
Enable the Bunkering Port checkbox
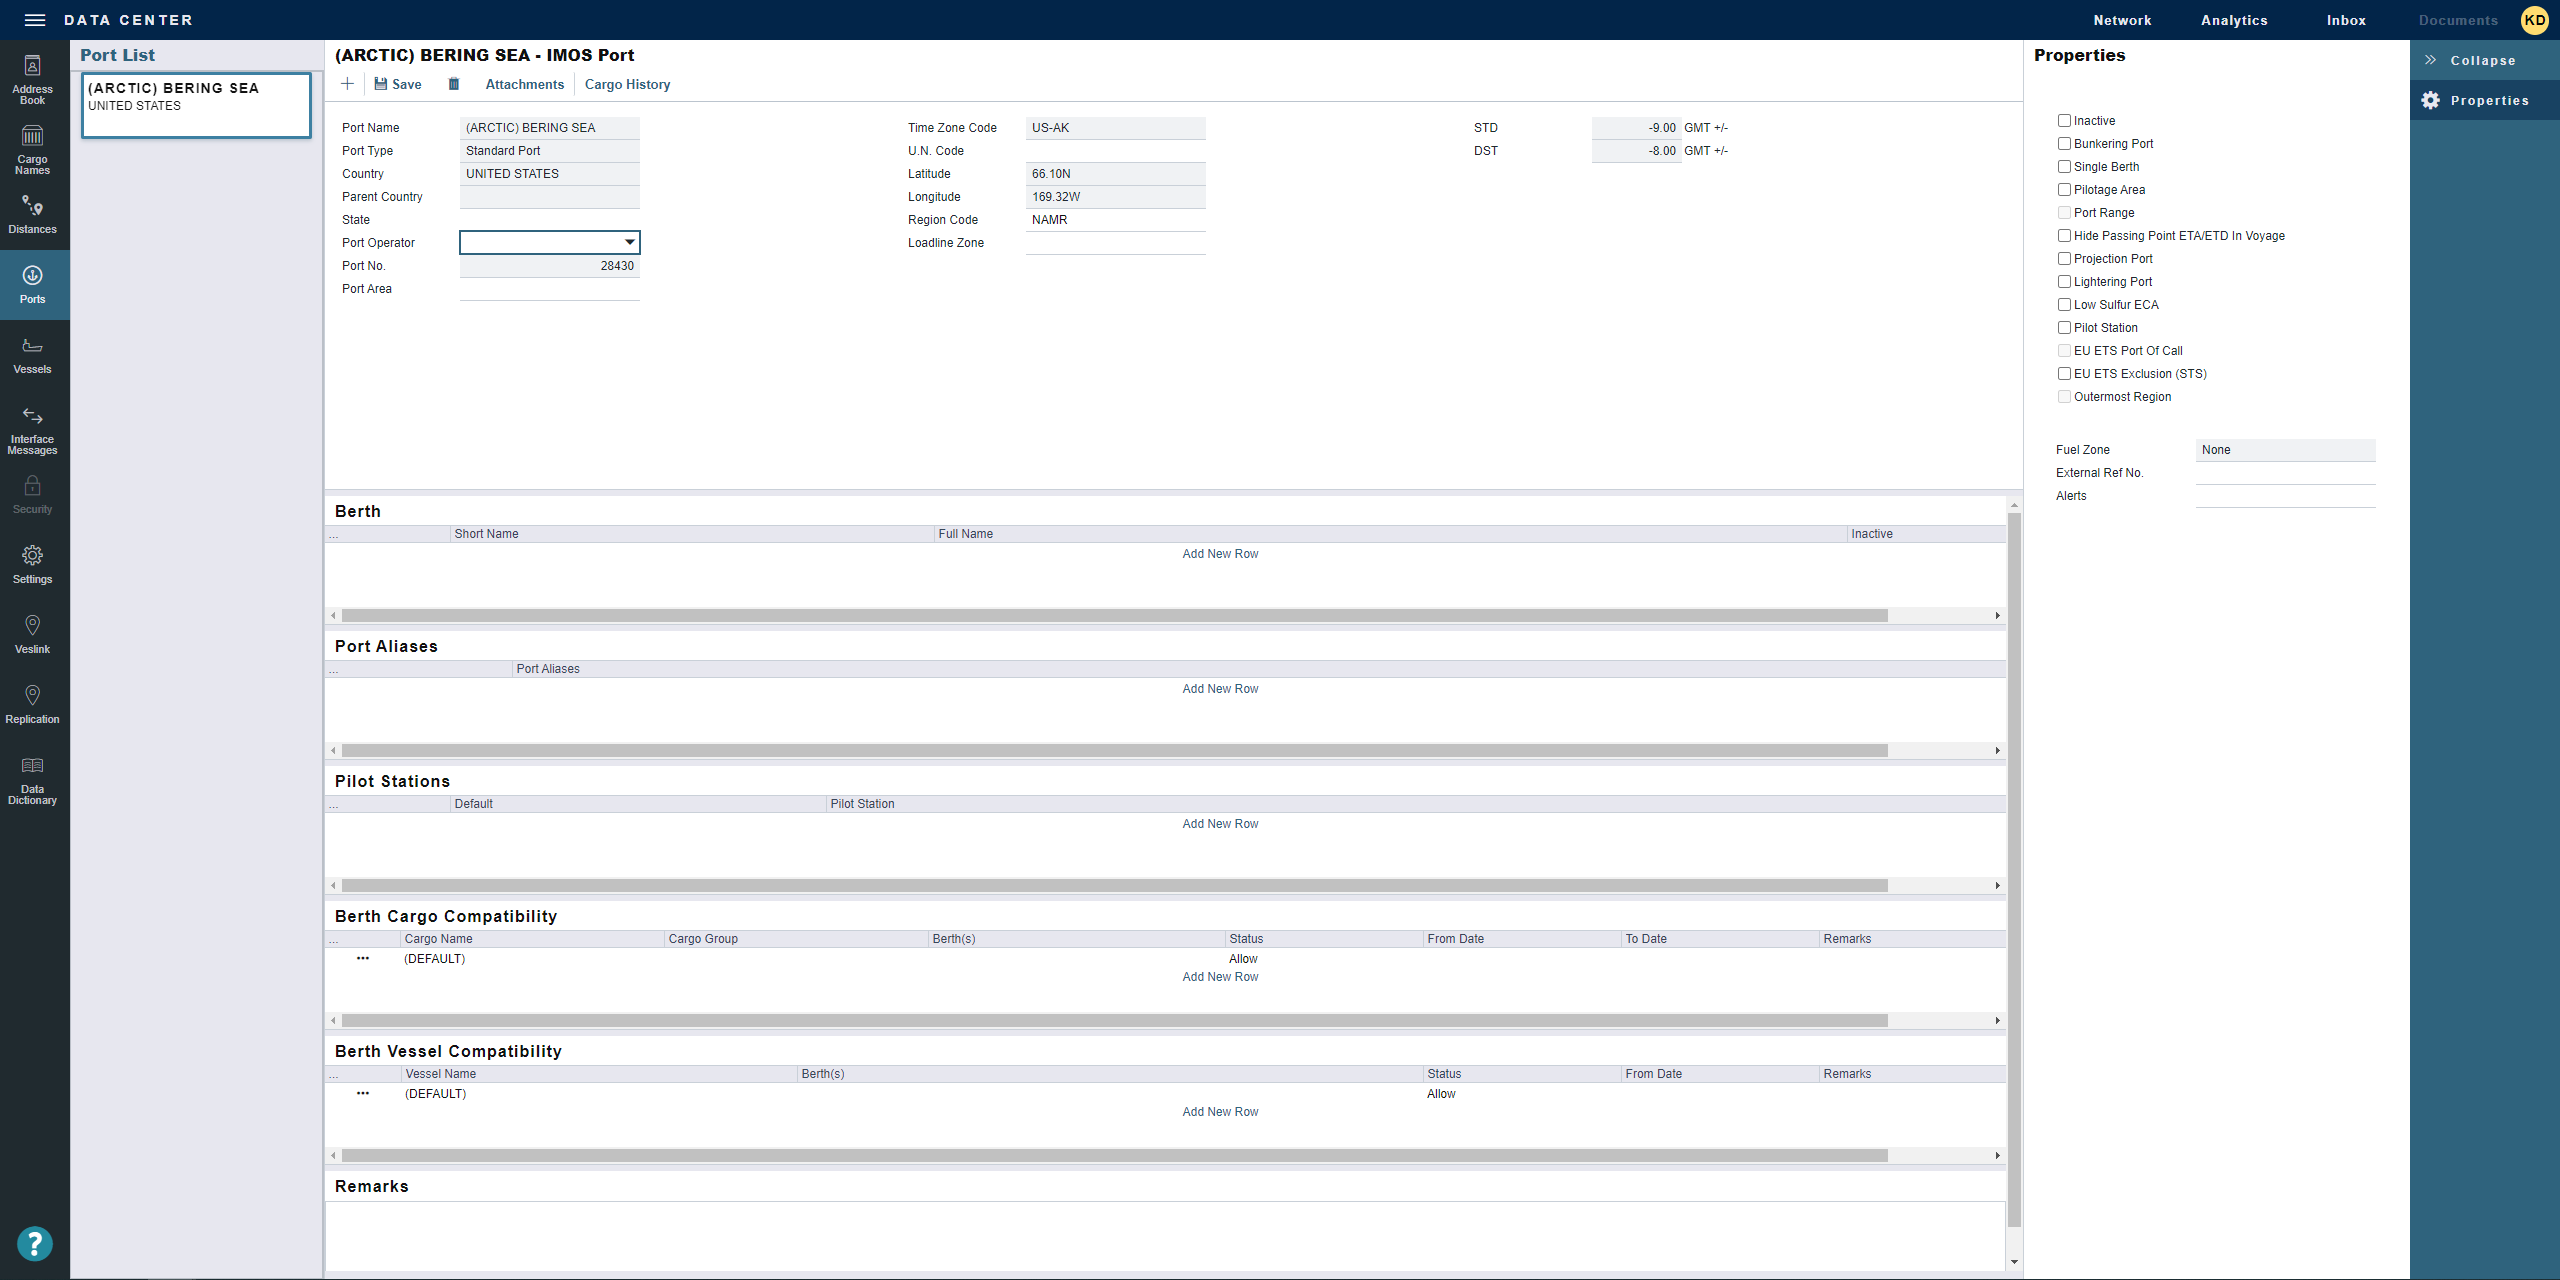tap(2064, 144)
